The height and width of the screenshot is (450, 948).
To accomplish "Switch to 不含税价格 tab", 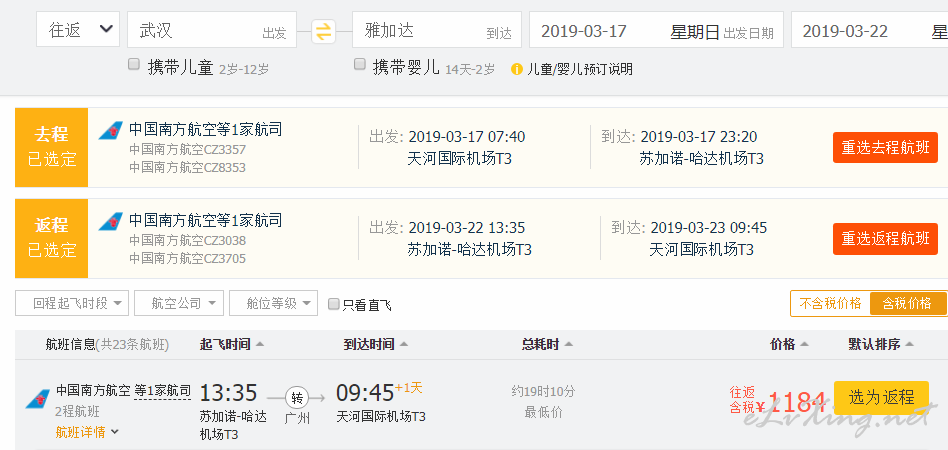I will 830,304.
